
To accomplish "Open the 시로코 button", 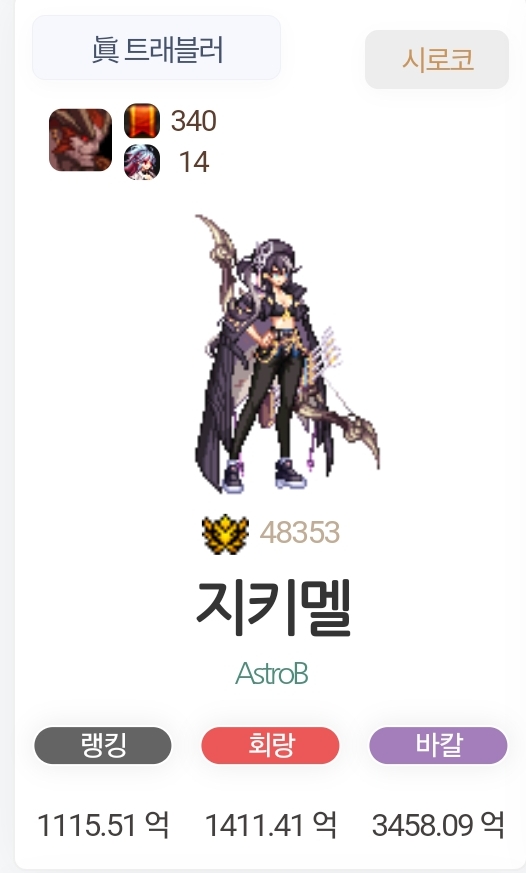I will pos(437,60).
